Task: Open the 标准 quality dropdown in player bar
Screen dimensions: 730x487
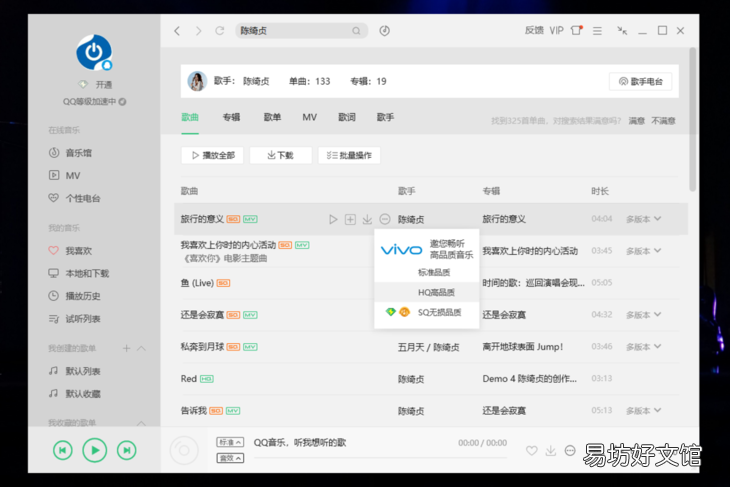Action: click(230, 442)
